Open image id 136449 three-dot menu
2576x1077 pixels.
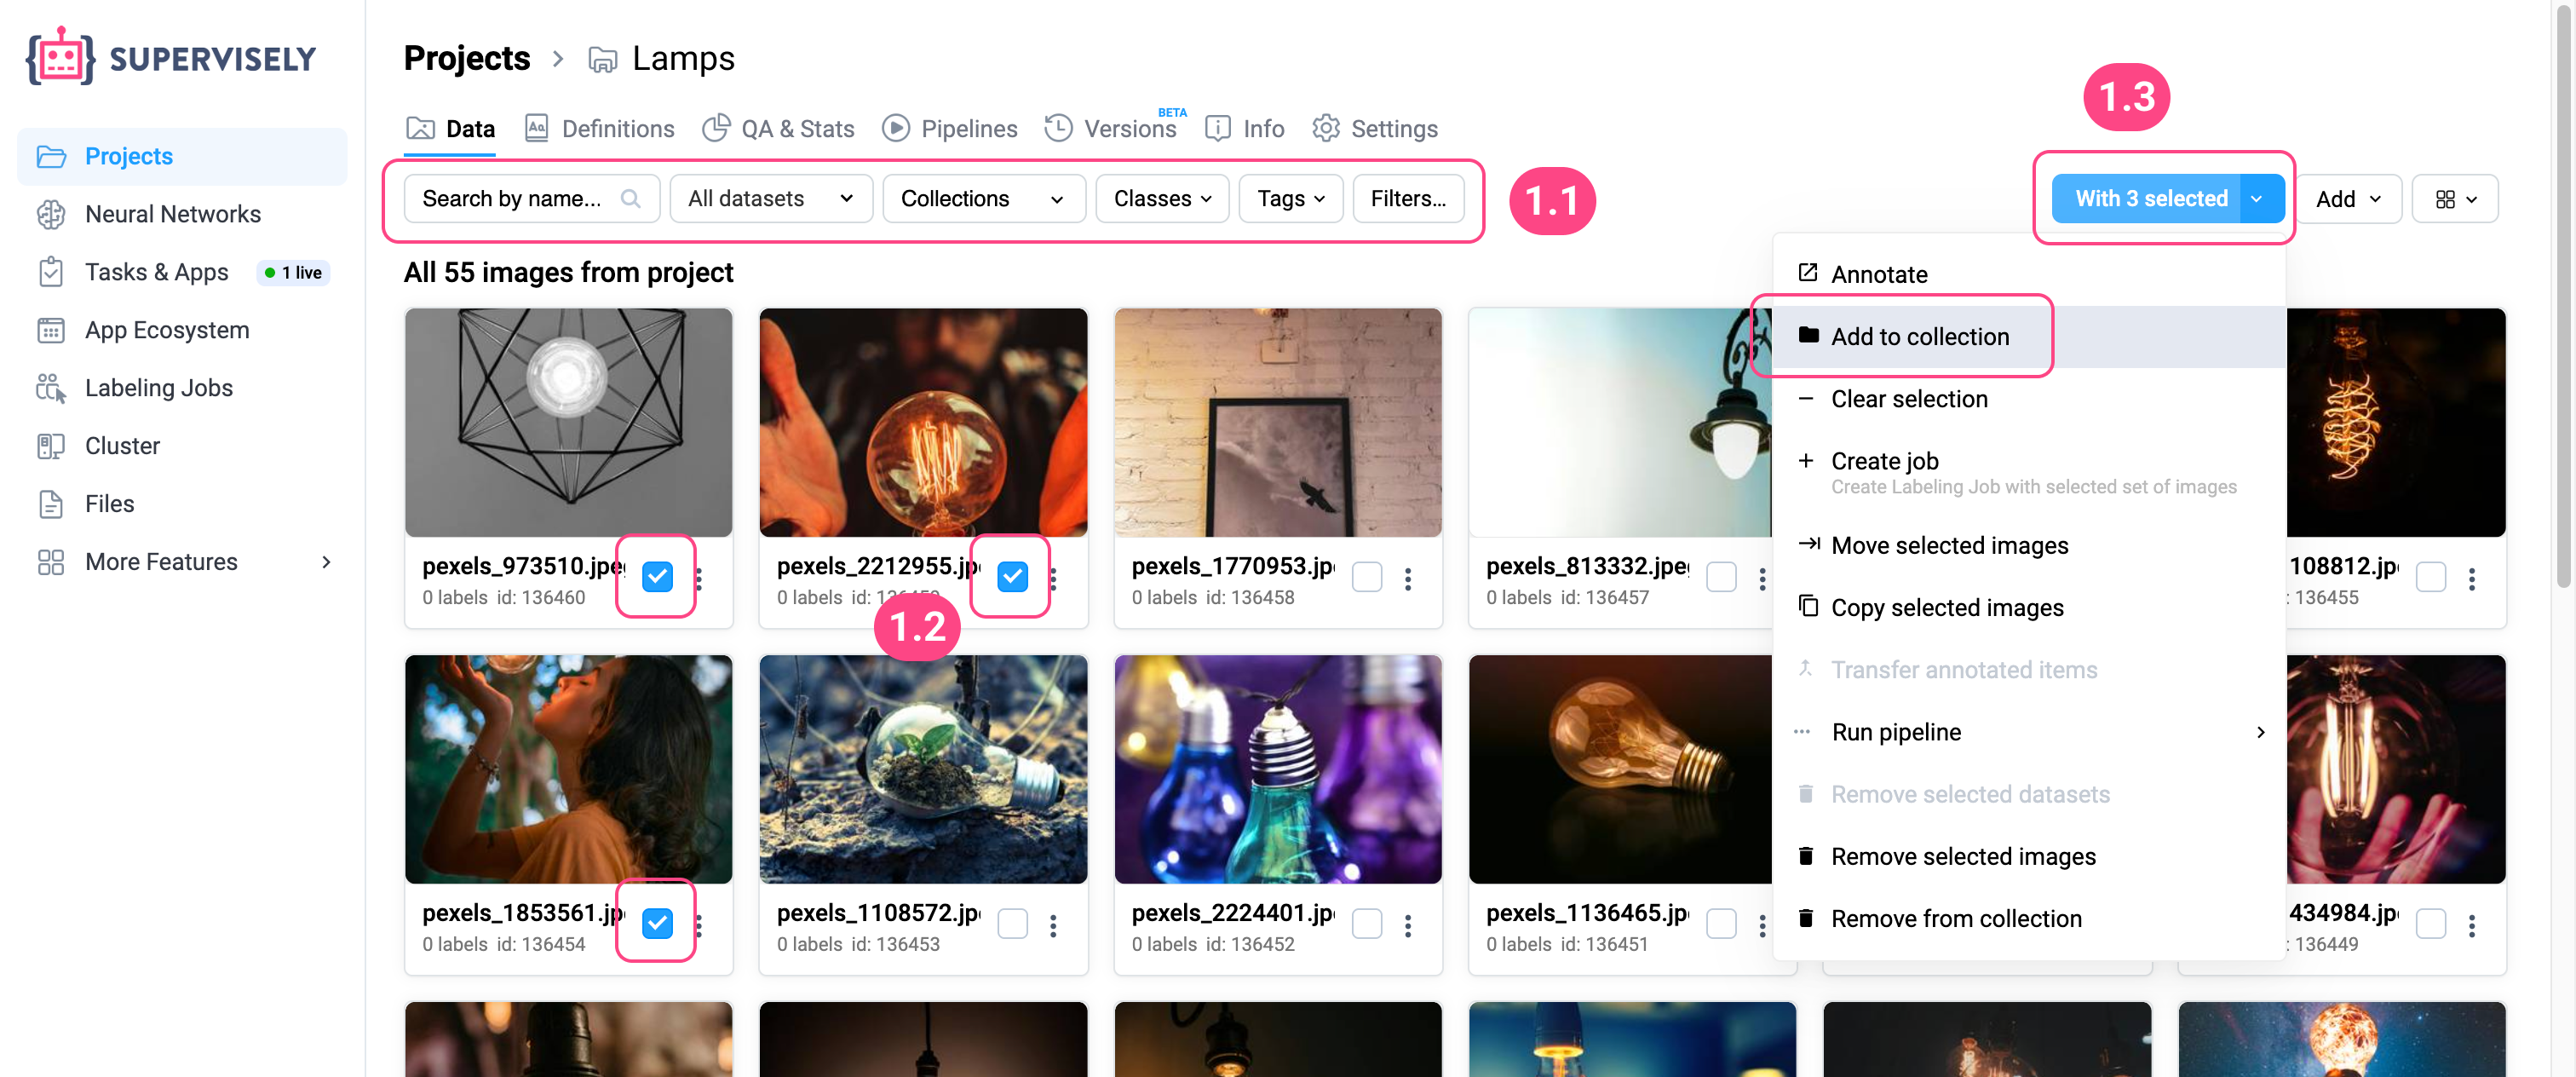(2472, 926)
